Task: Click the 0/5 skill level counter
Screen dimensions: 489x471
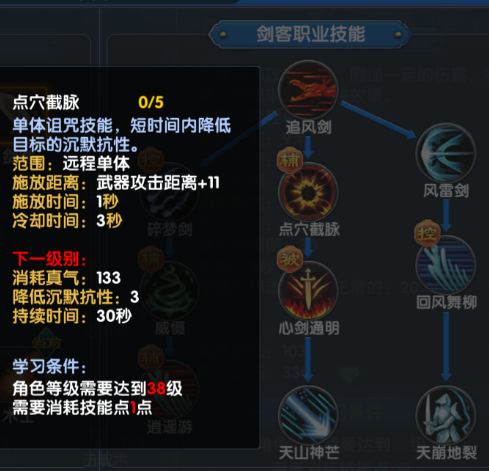Action: tap(151, 102)
